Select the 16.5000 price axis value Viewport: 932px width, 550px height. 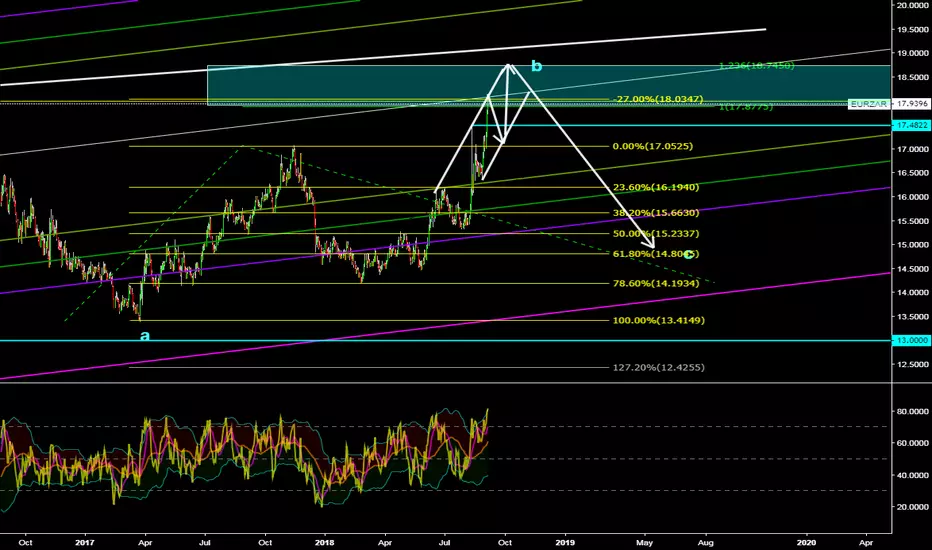[x=913, y=173]
